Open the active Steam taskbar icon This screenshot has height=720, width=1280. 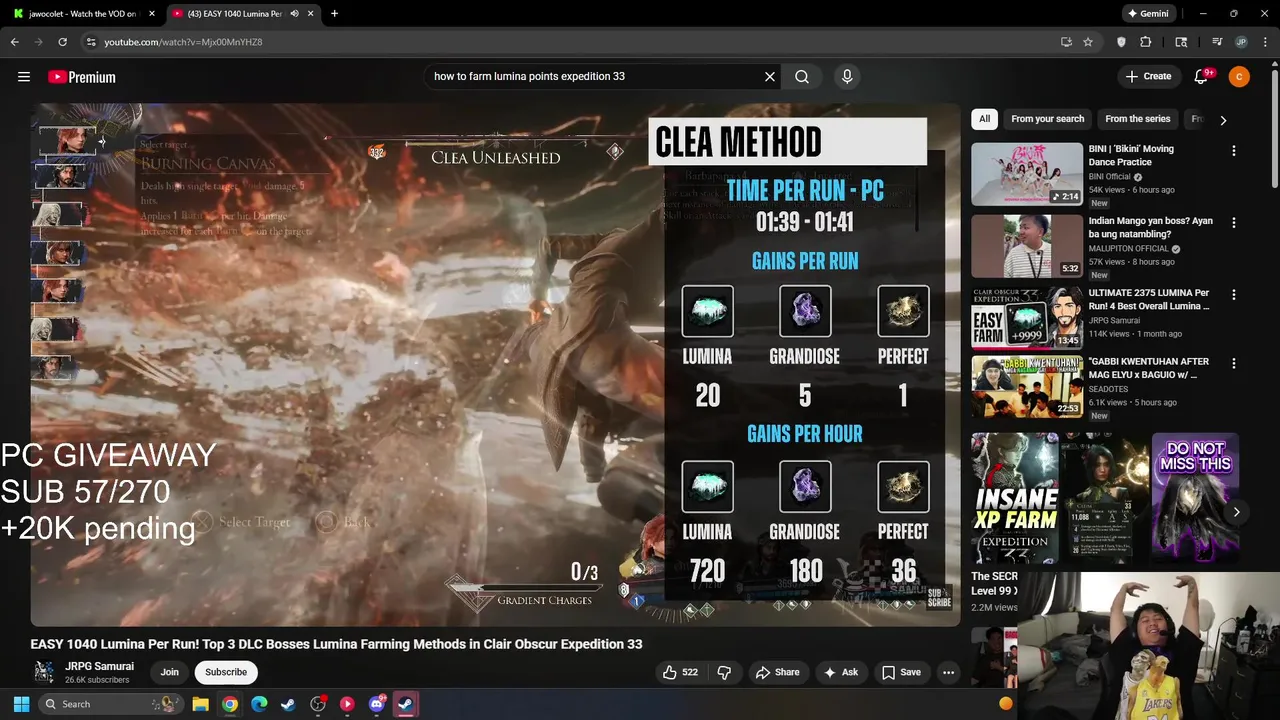point(406,704)
